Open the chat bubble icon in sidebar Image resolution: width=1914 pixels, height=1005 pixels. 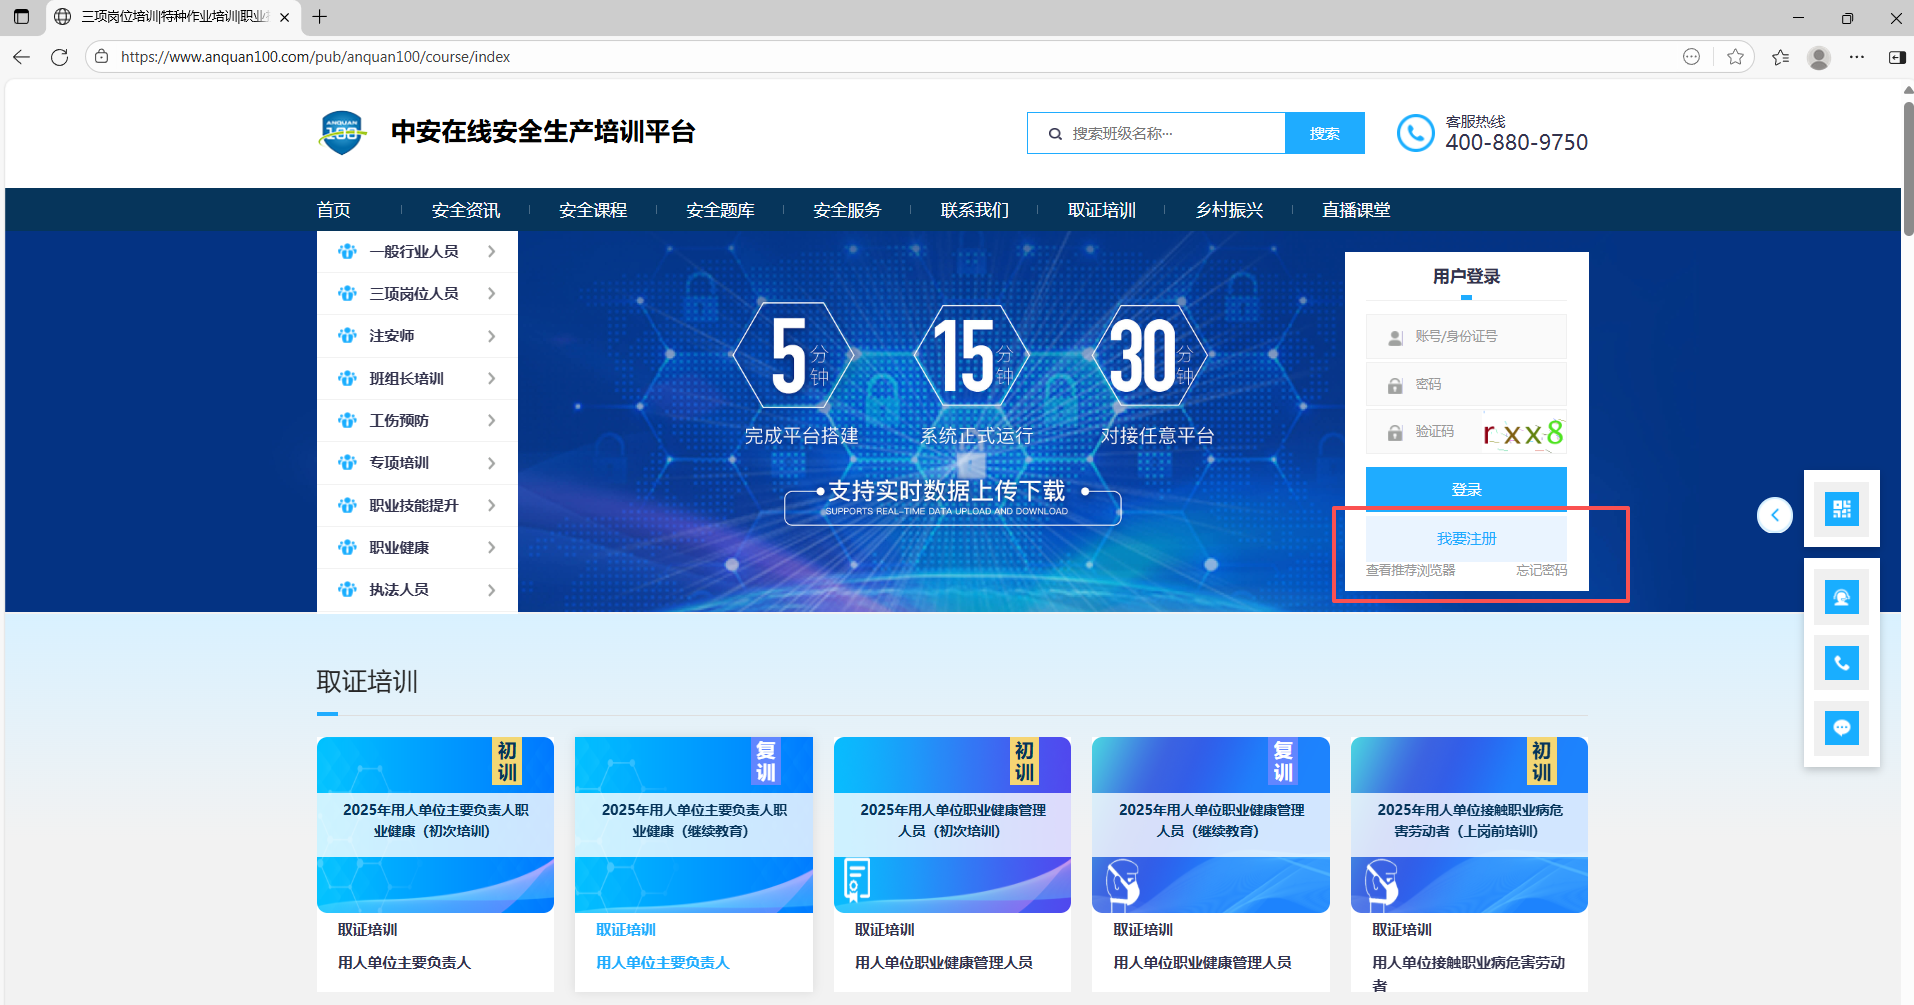click(x=1841, y=727)
